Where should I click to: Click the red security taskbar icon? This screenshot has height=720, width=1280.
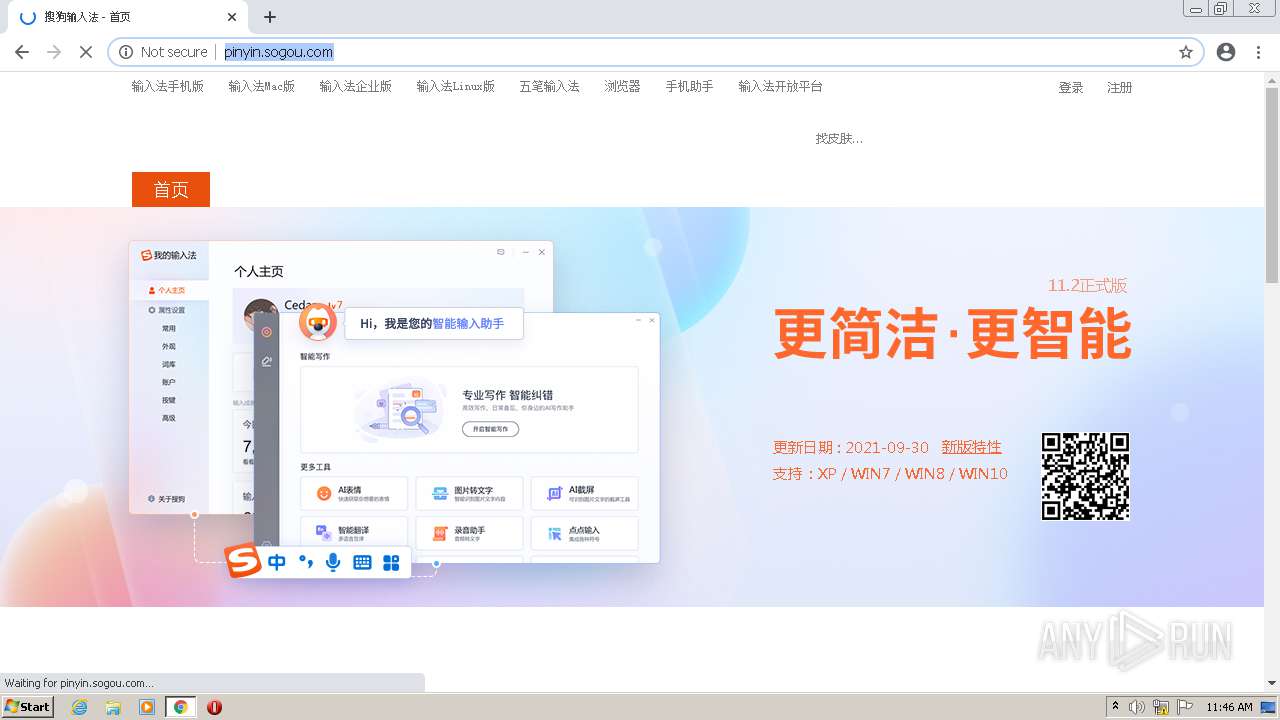[214, 707]
